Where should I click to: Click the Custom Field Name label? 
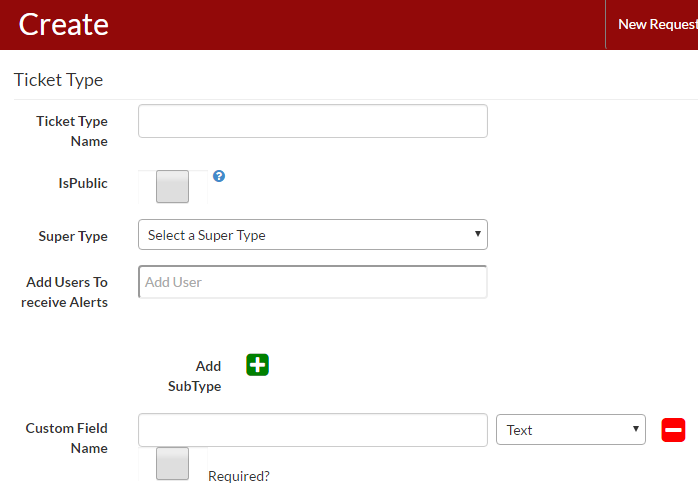pyautogui.click(x=67, y=438)
